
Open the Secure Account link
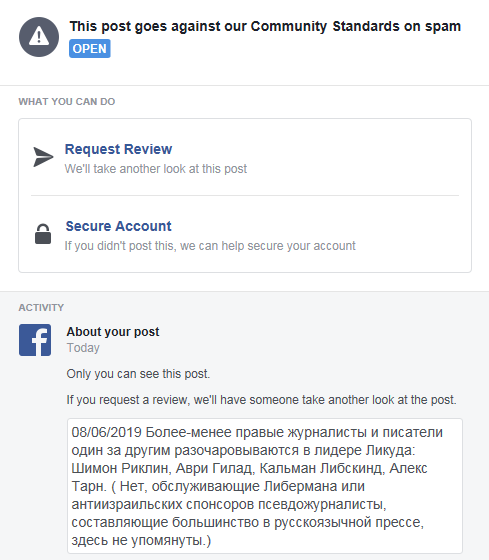(119, 226)
